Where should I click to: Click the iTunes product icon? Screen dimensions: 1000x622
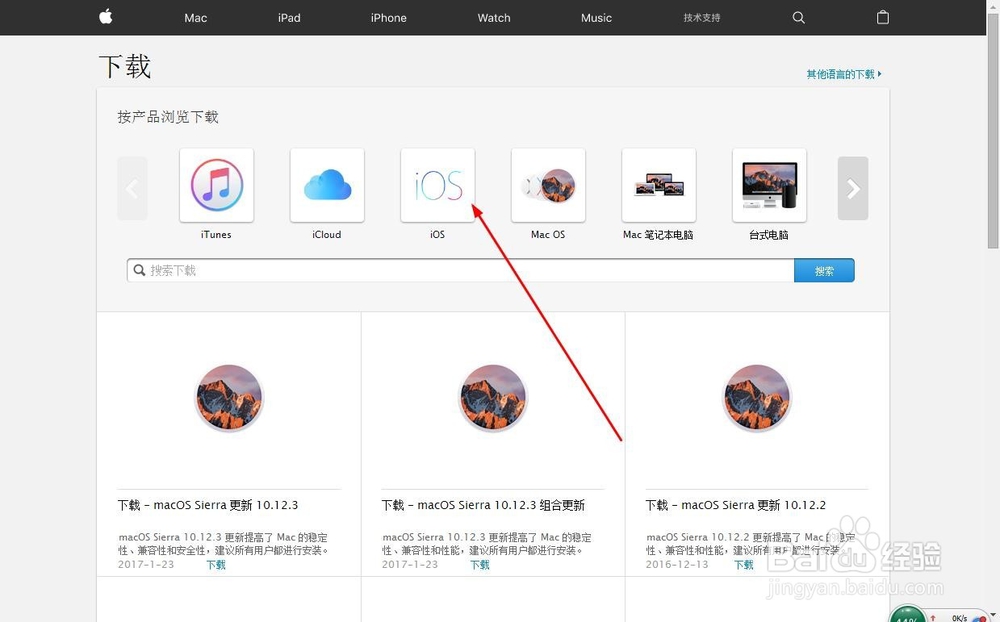click(216, 185)
